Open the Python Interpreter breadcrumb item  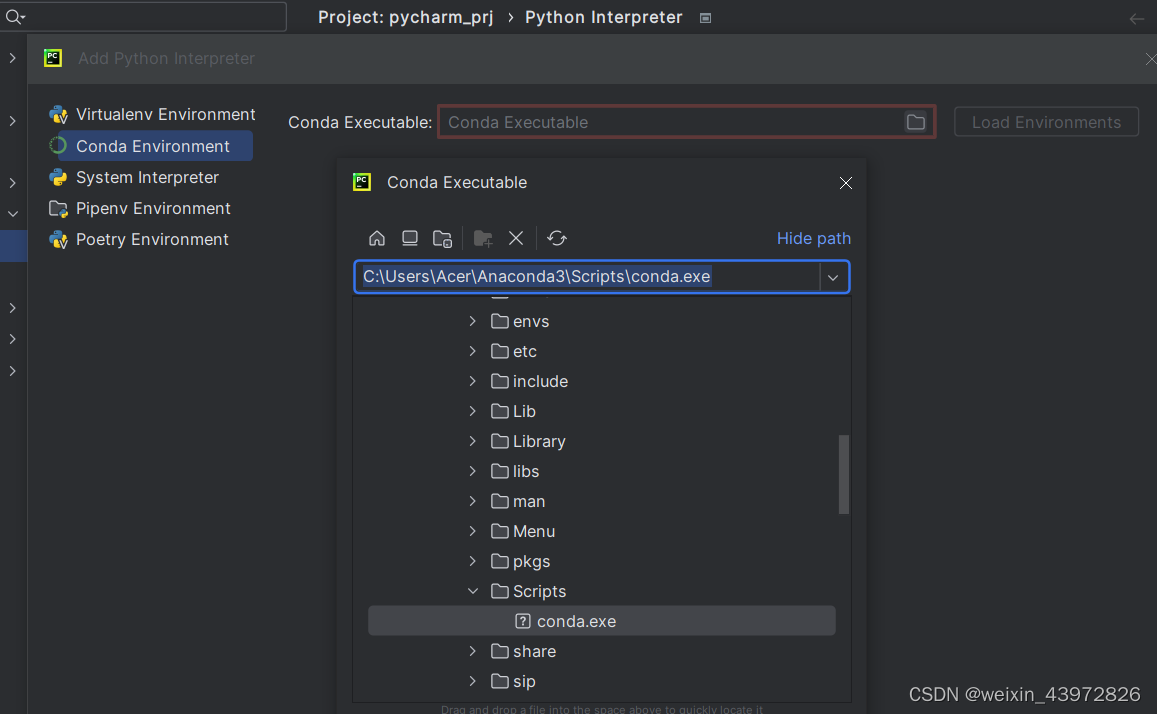(x=603, y=16)
